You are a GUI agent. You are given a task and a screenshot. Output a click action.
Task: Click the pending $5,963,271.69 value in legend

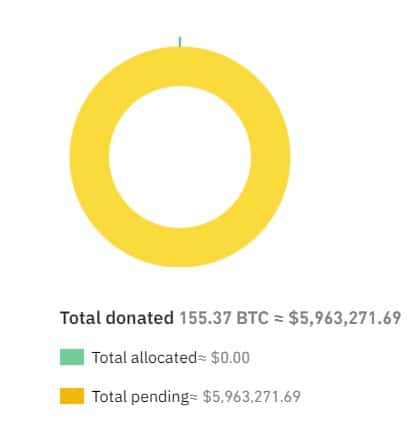252,396
